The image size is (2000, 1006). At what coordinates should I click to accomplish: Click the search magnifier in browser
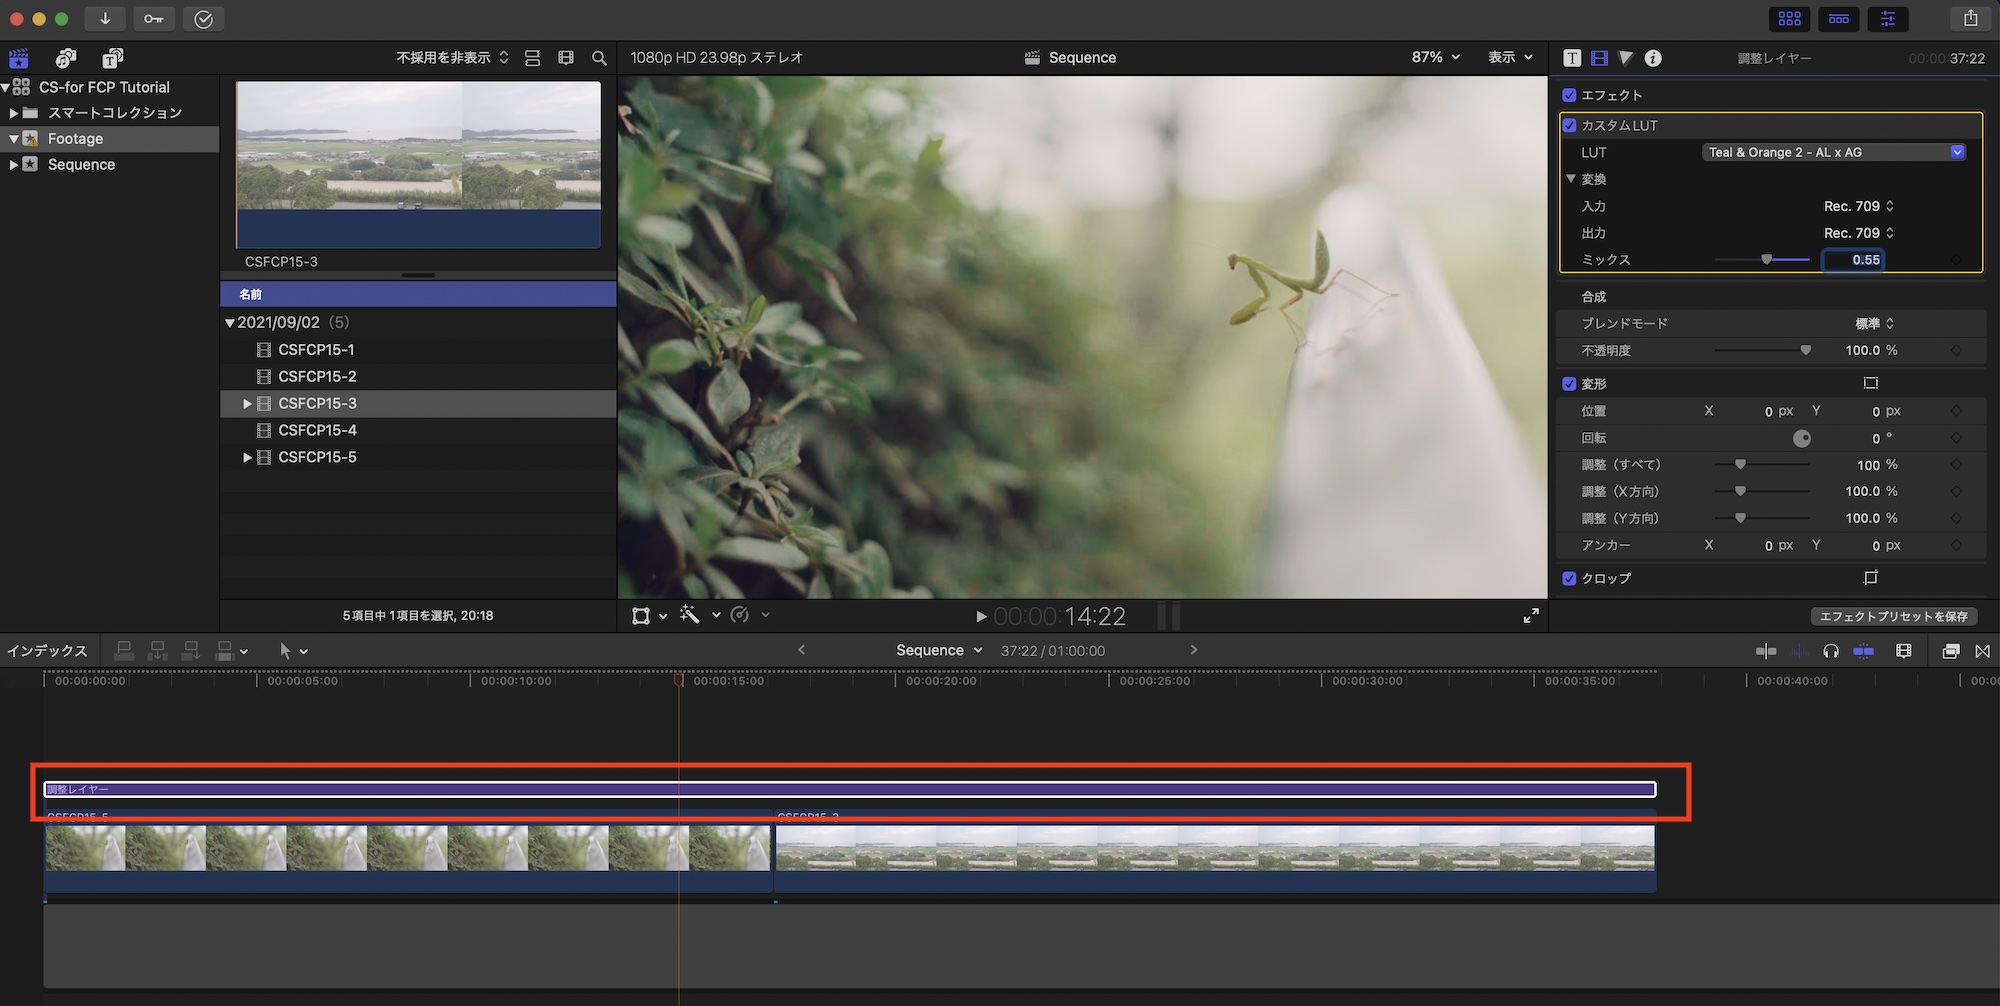tap(599, 58)
